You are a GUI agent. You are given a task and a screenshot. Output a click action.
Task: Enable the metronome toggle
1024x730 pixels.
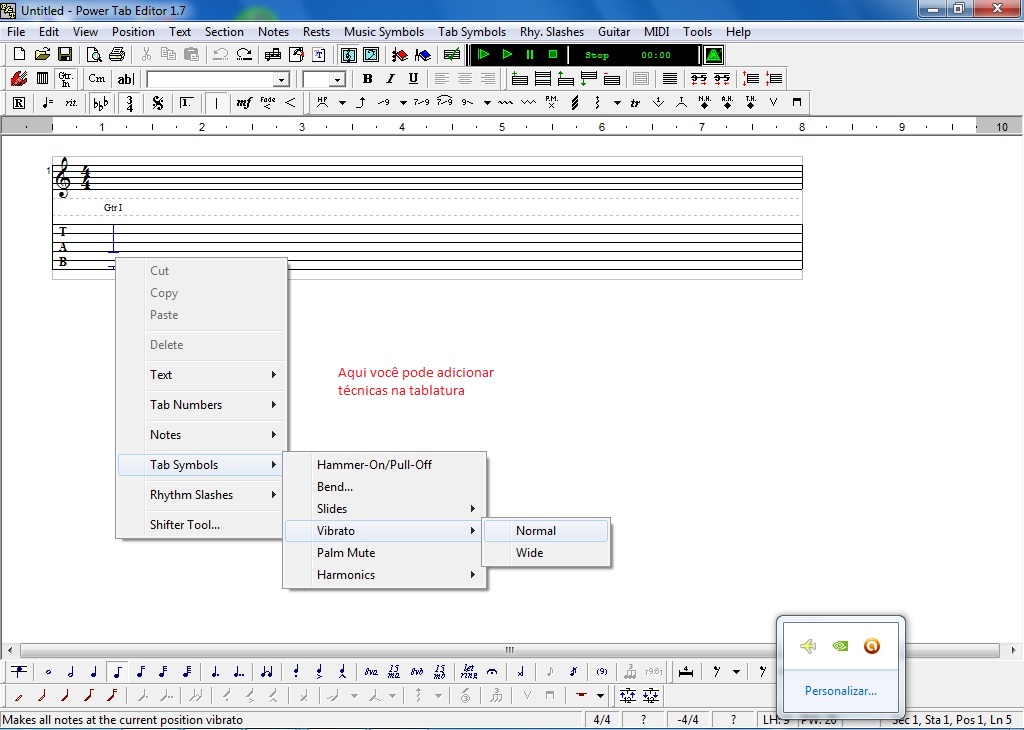pos(712,56)
